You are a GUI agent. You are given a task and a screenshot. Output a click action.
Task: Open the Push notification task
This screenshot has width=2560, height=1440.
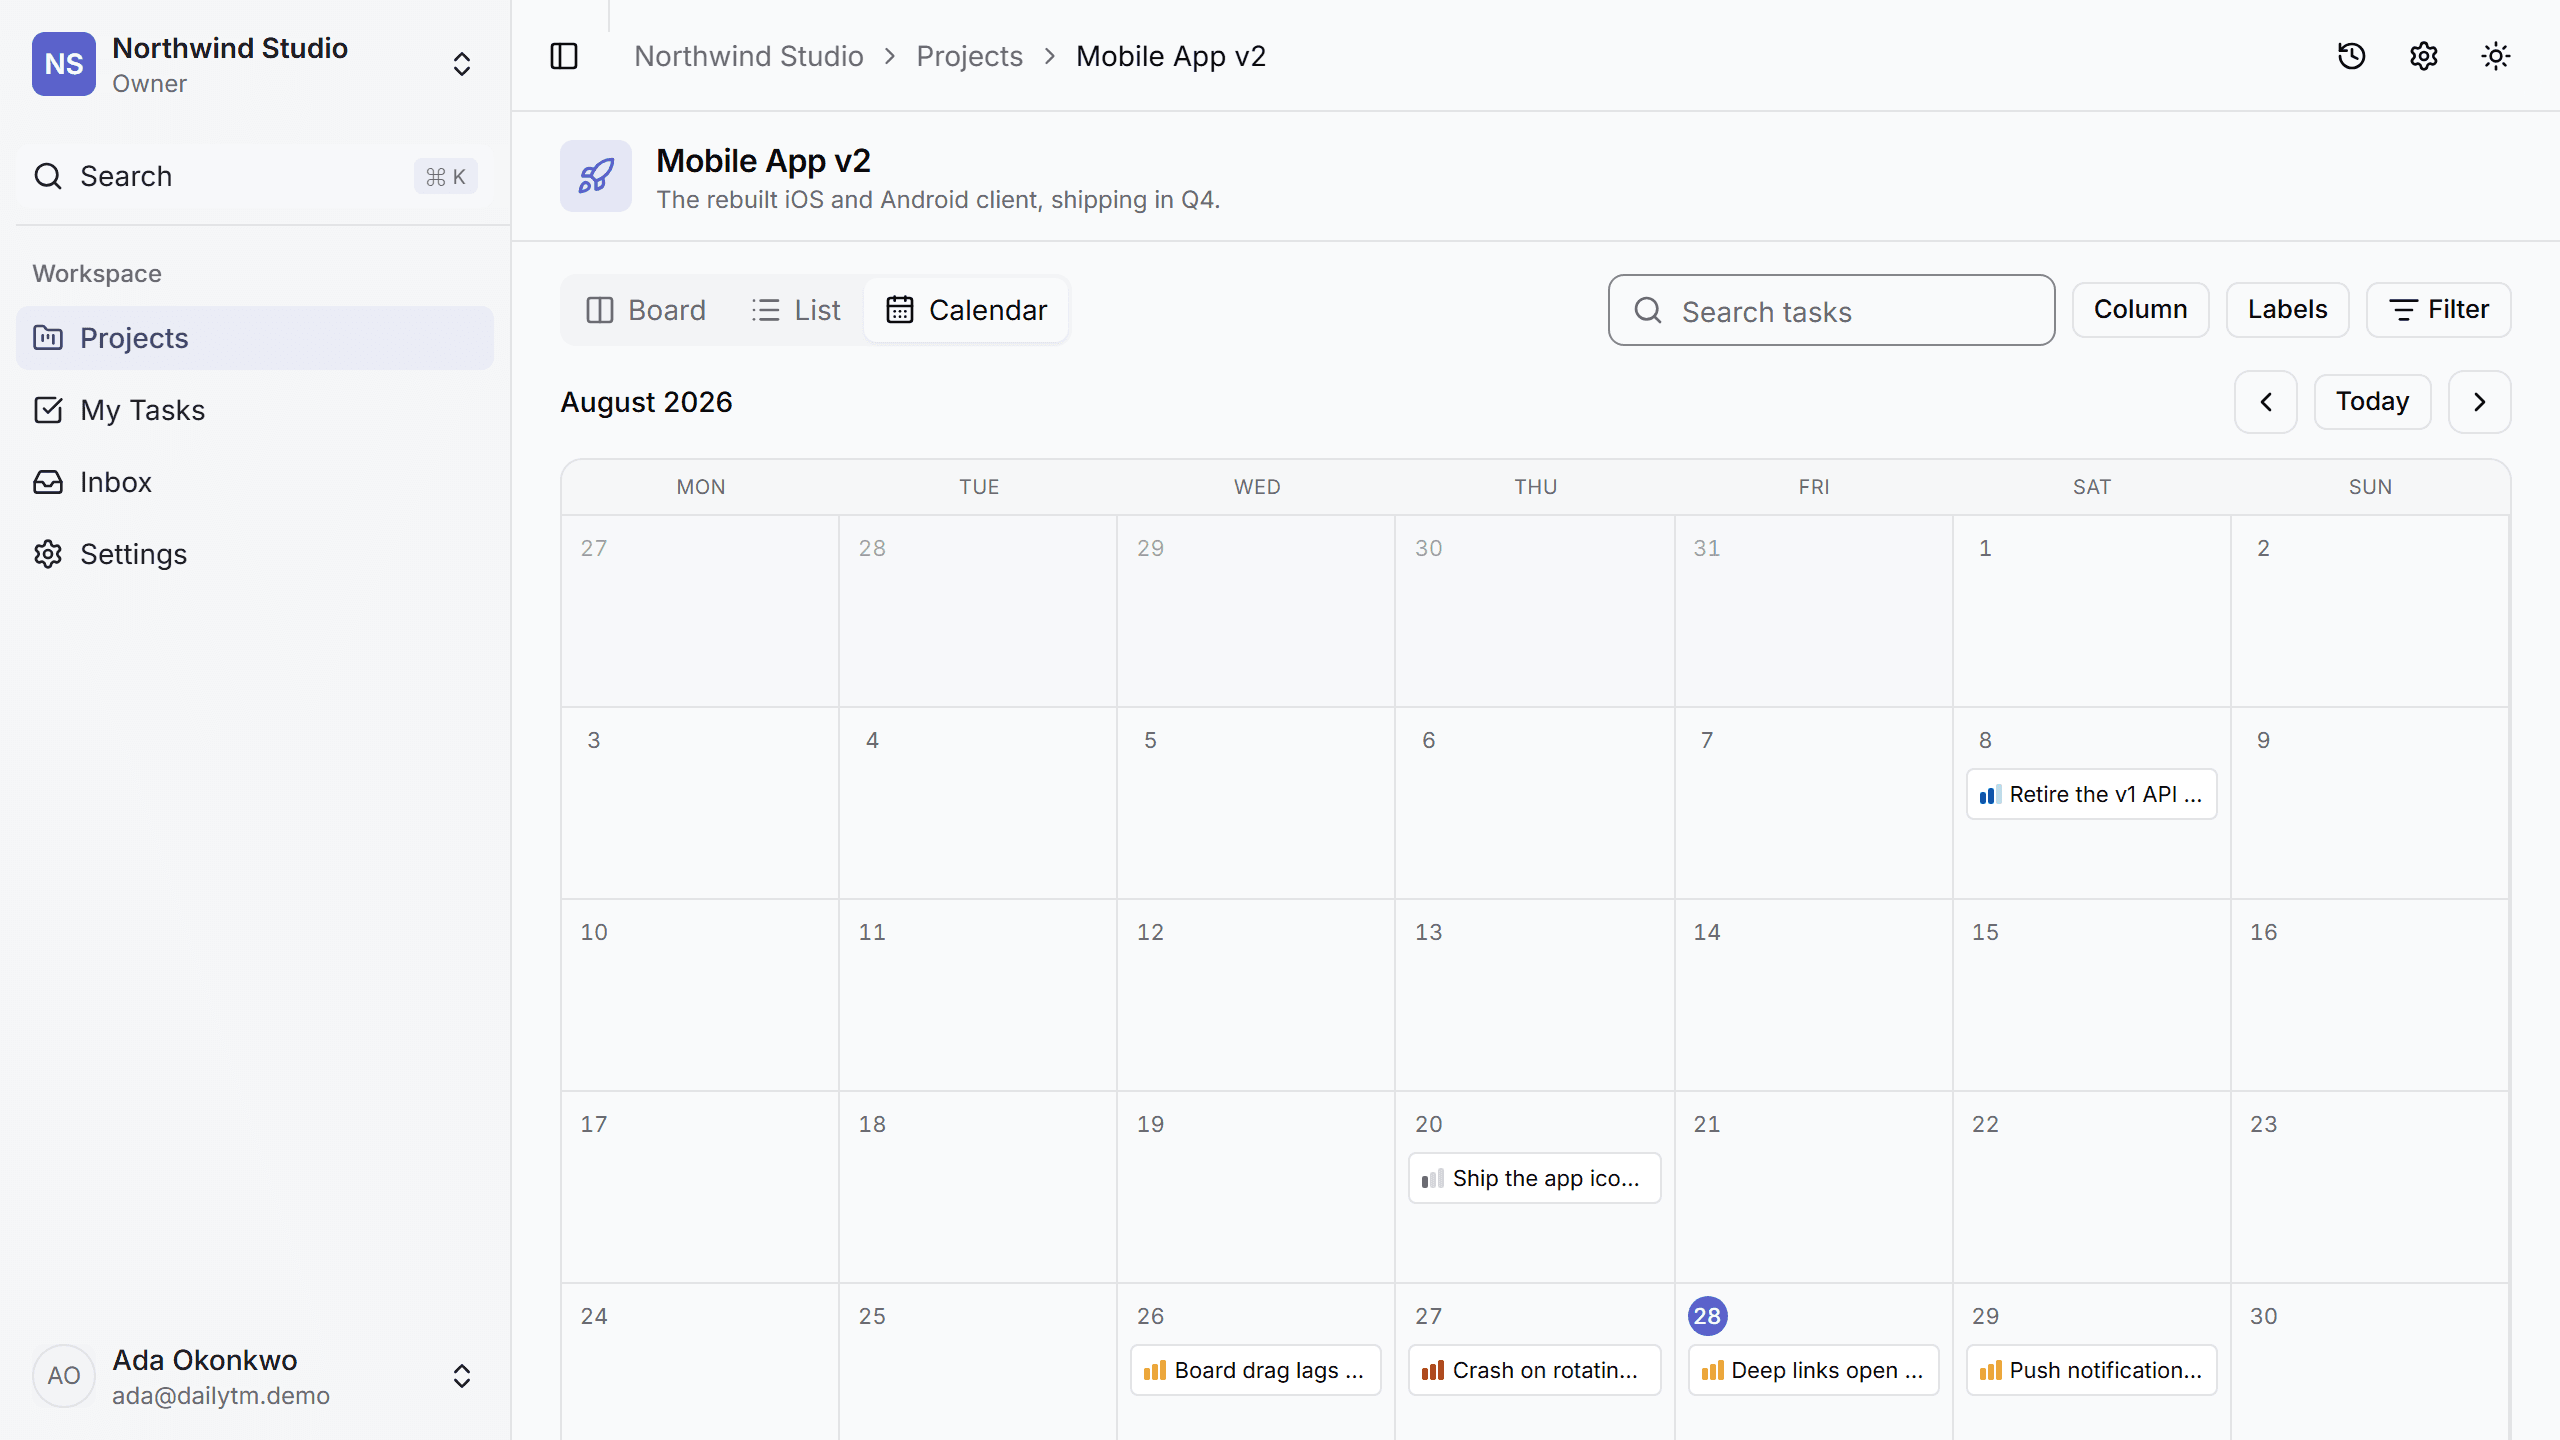click(2092, 1370)
